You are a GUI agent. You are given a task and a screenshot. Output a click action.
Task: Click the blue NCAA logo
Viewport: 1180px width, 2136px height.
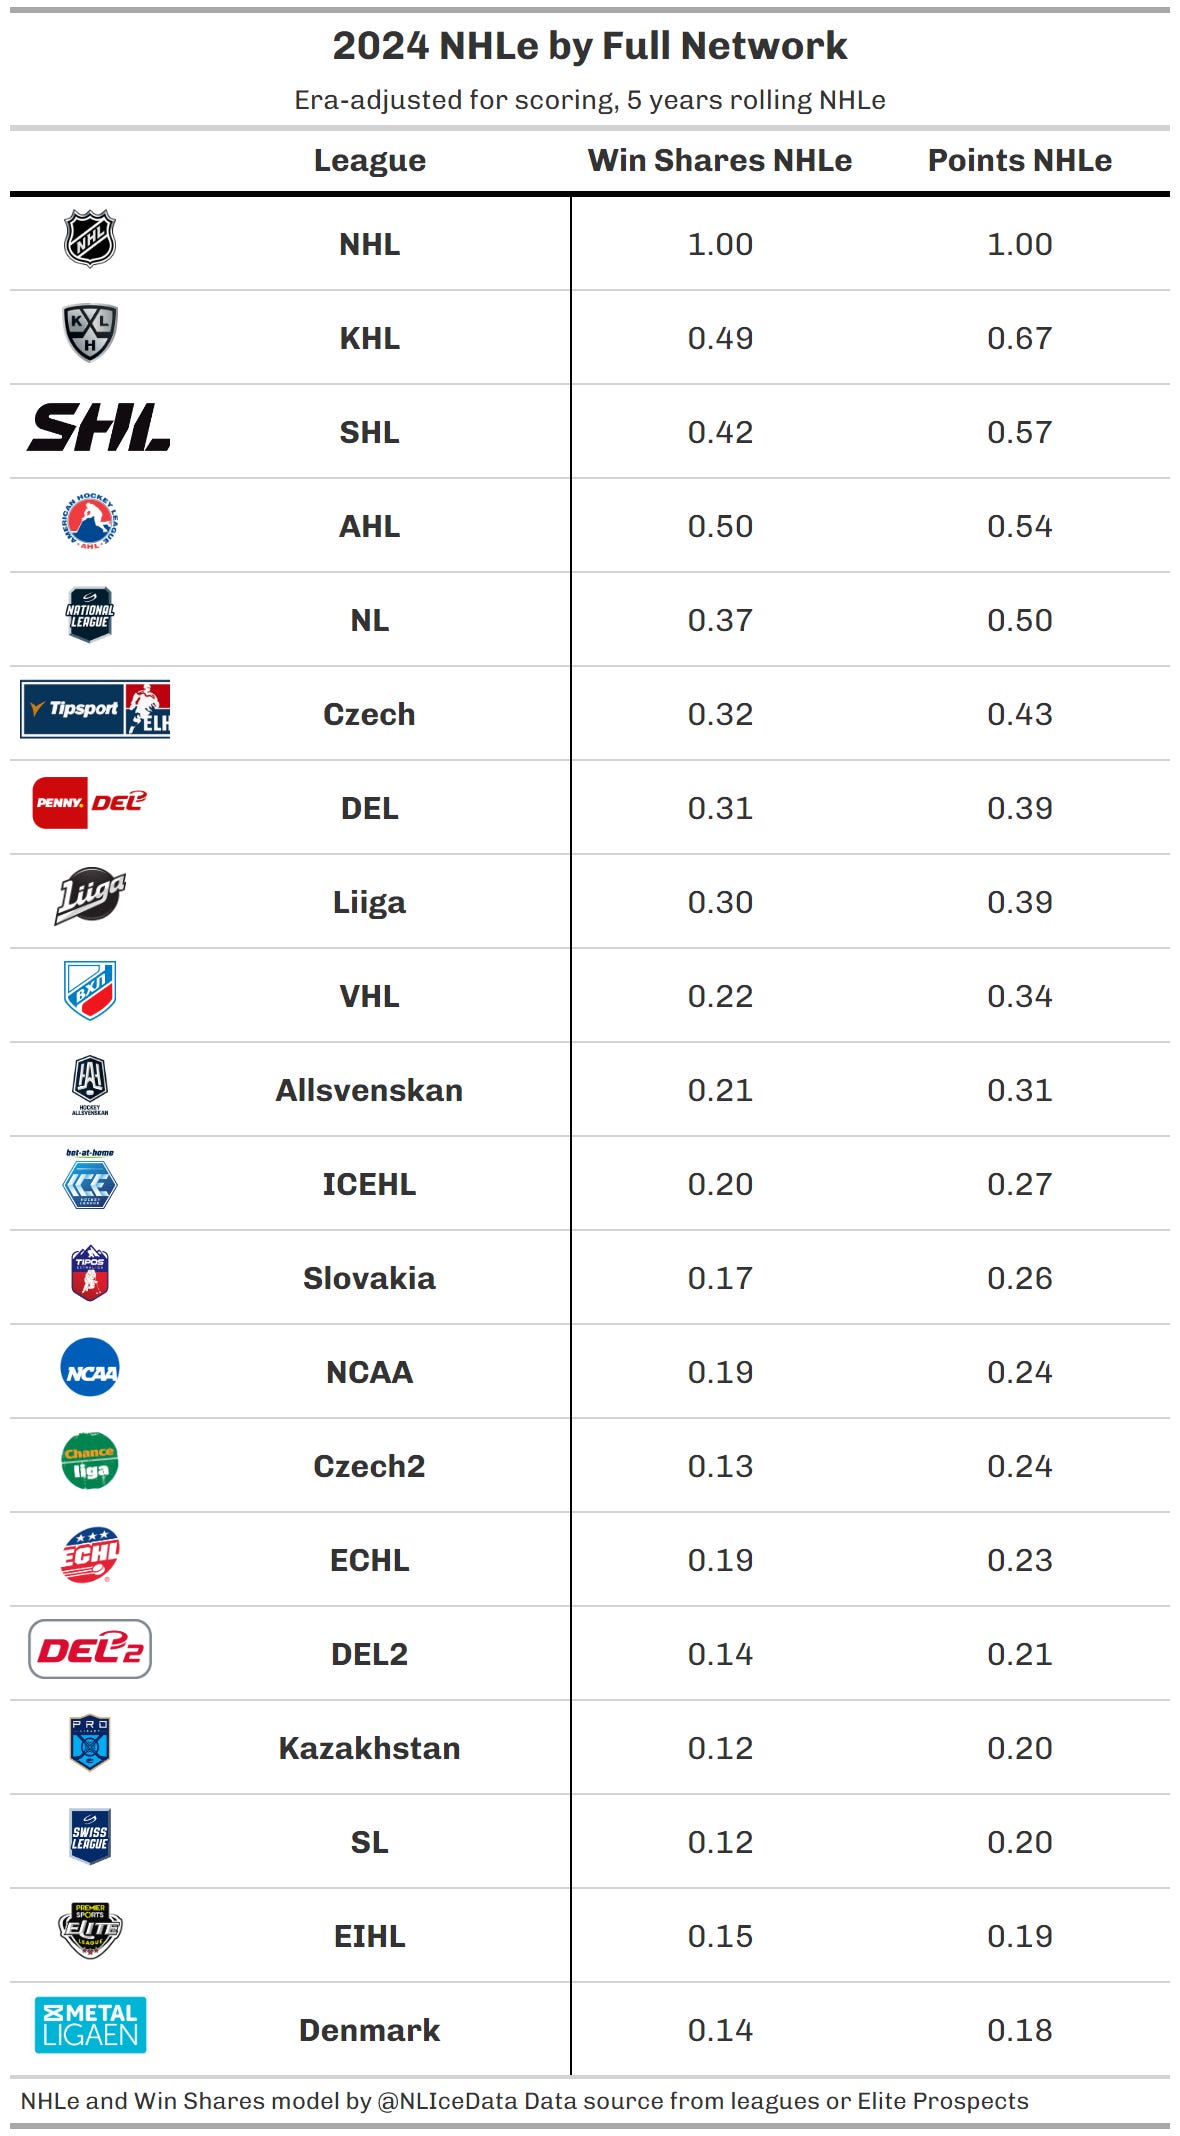click(x=90, y=1367)
